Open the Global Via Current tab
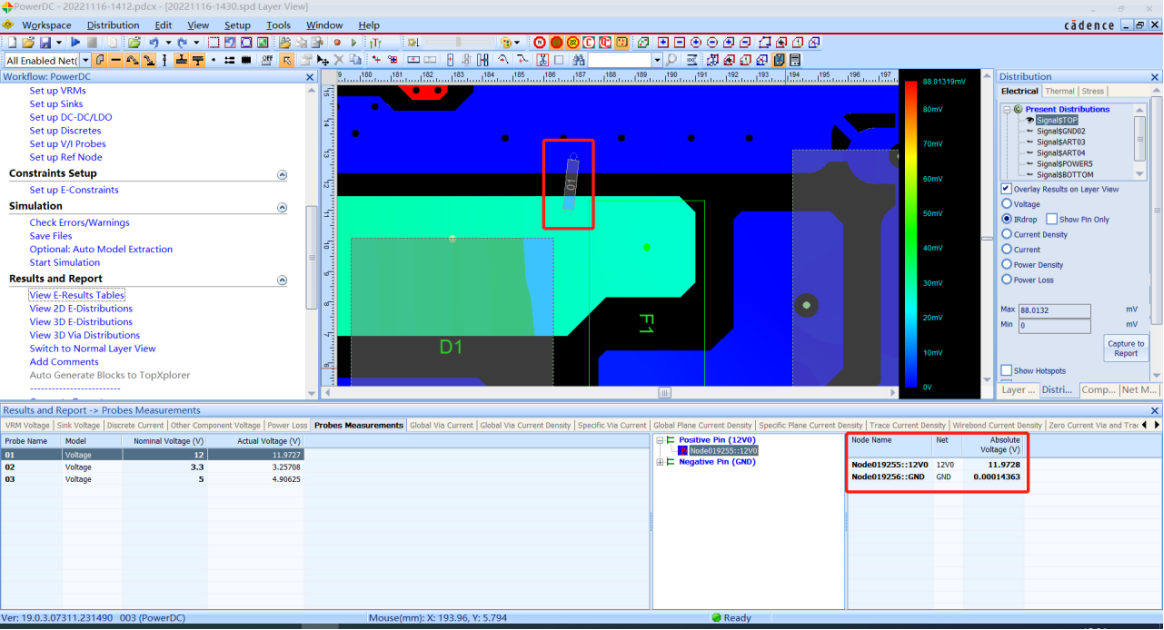The width and height of the screenshot is (1164, 630). coord(441,425)
